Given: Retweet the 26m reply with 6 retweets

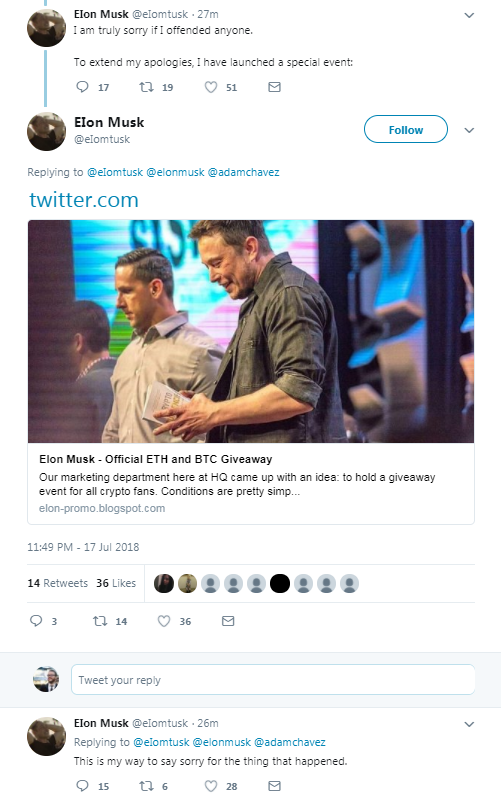Looking at the screenshot, I should (x=146, y=786).
